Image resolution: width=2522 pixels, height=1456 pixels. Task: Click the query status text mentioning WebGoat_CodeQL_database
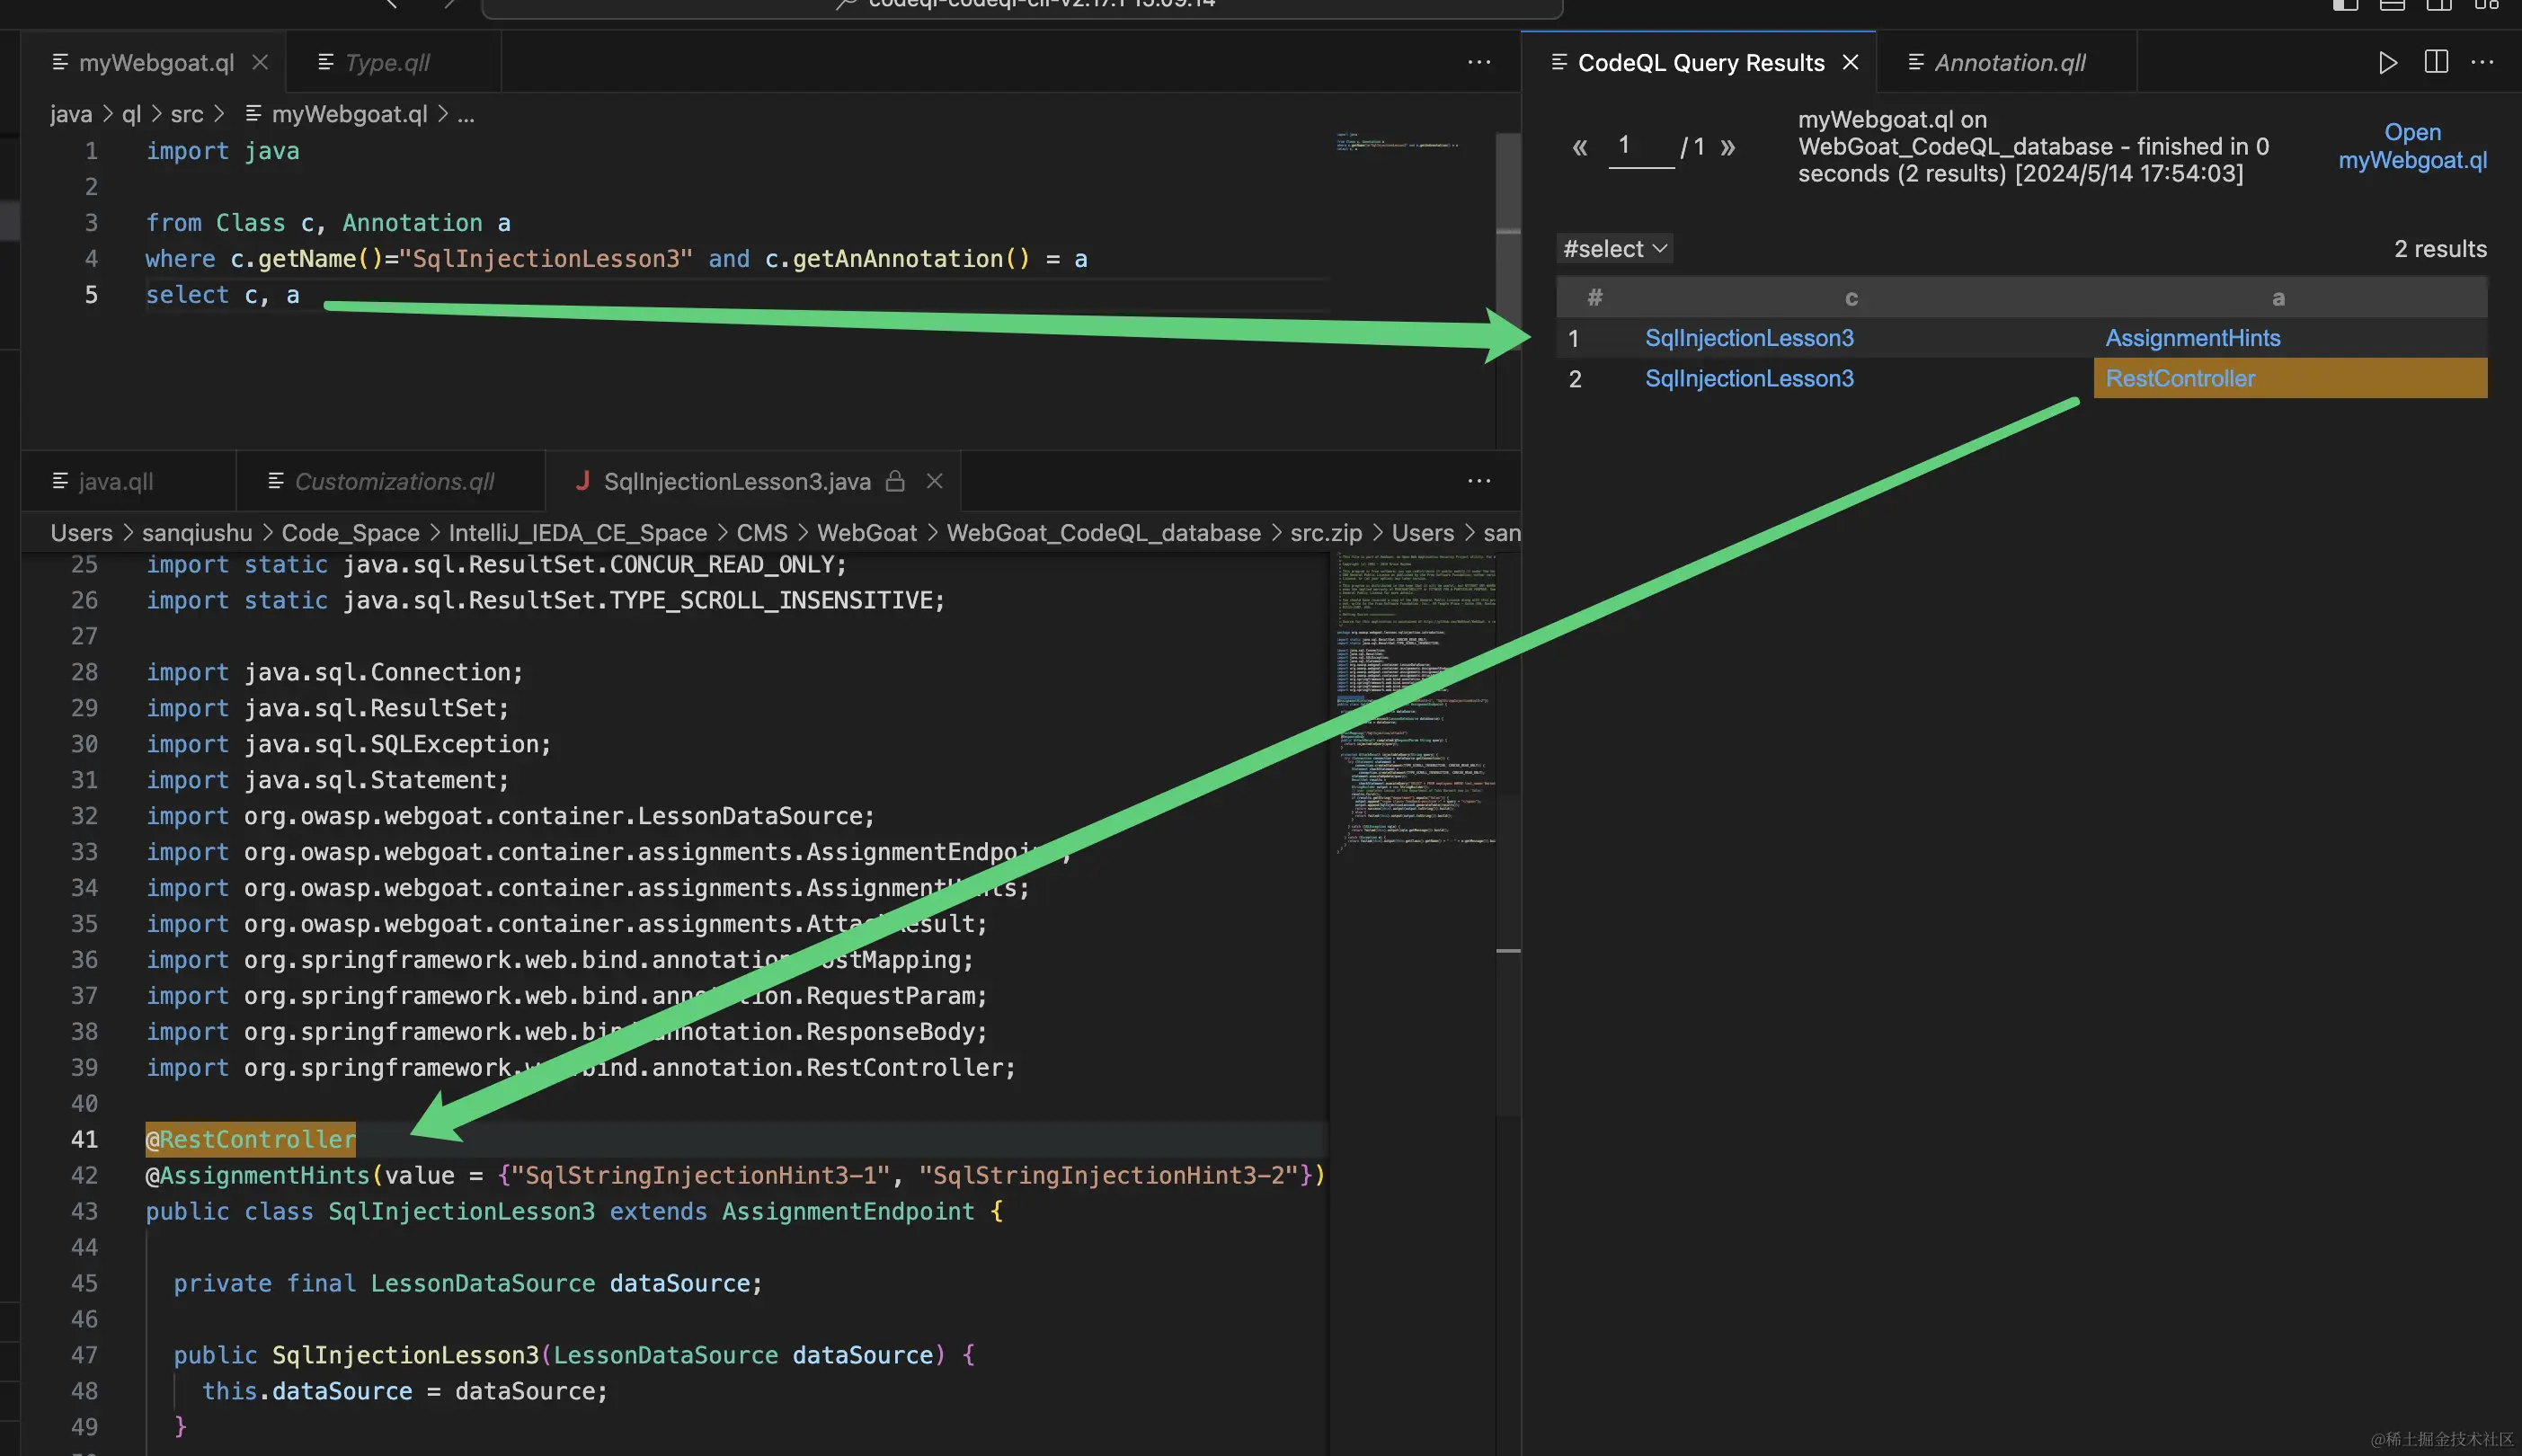2034,147
